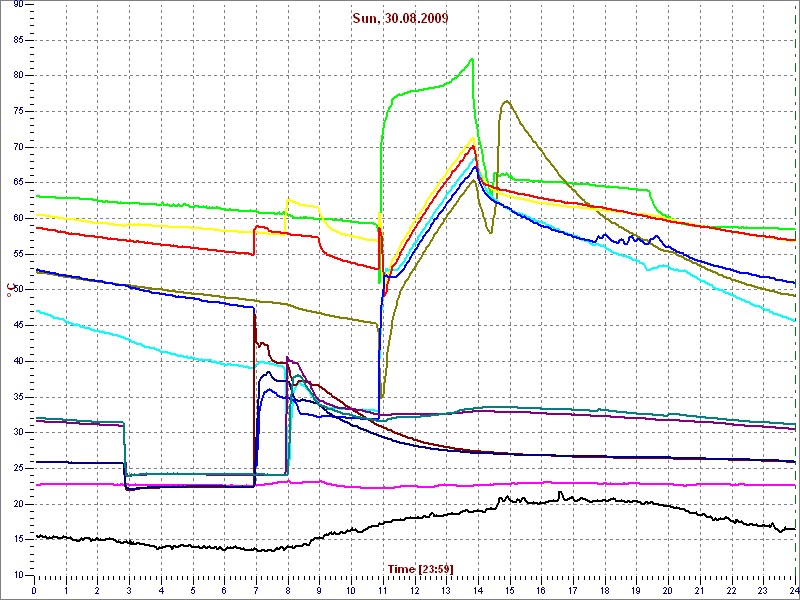Pick the 70 degree temperature axis label
The width and height of the screenshot is (800, 600).
point(18,147)
